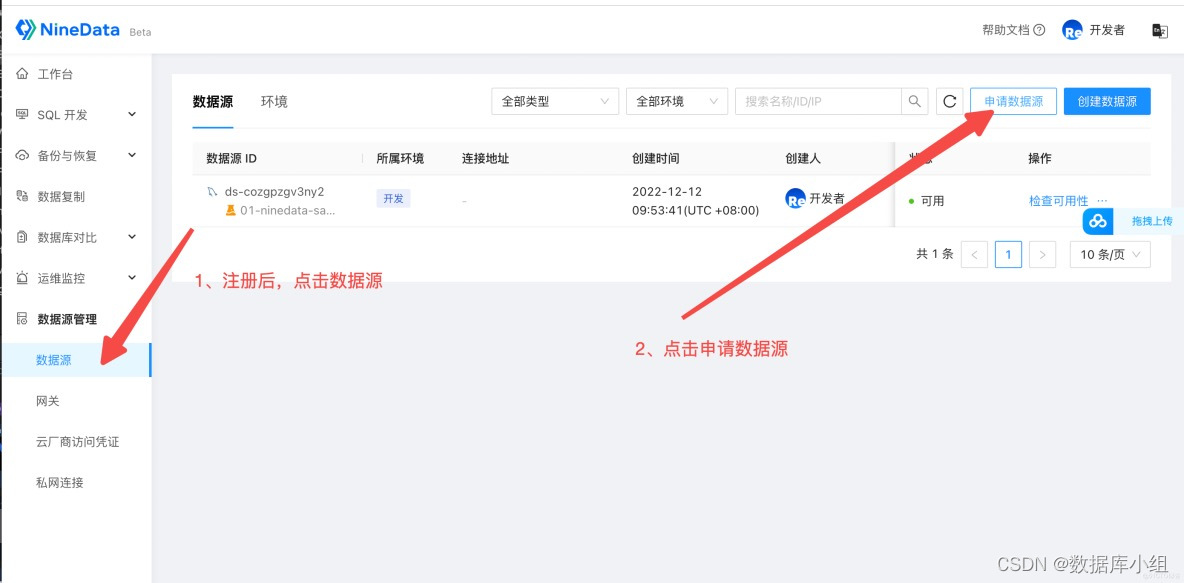
Task: Select 数据源 in sidebar
Action: [76, 360]
